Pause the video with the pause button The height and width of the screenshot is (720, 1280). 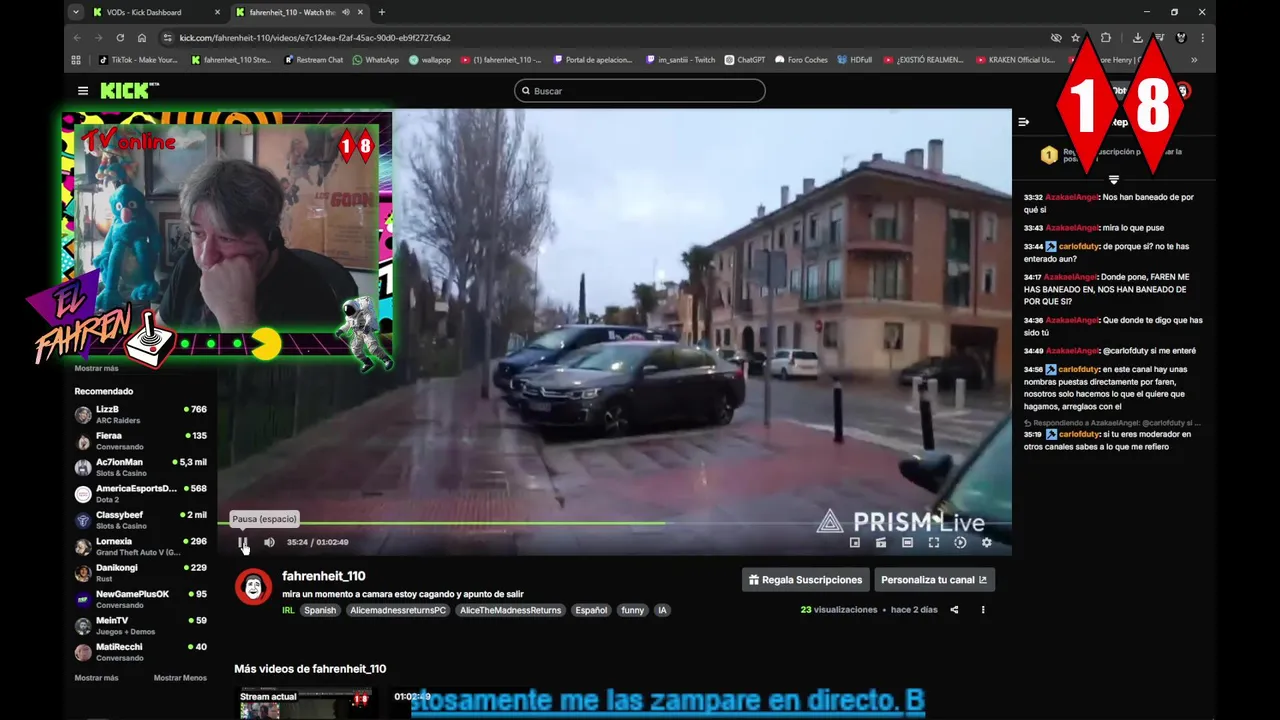point(242,542)
